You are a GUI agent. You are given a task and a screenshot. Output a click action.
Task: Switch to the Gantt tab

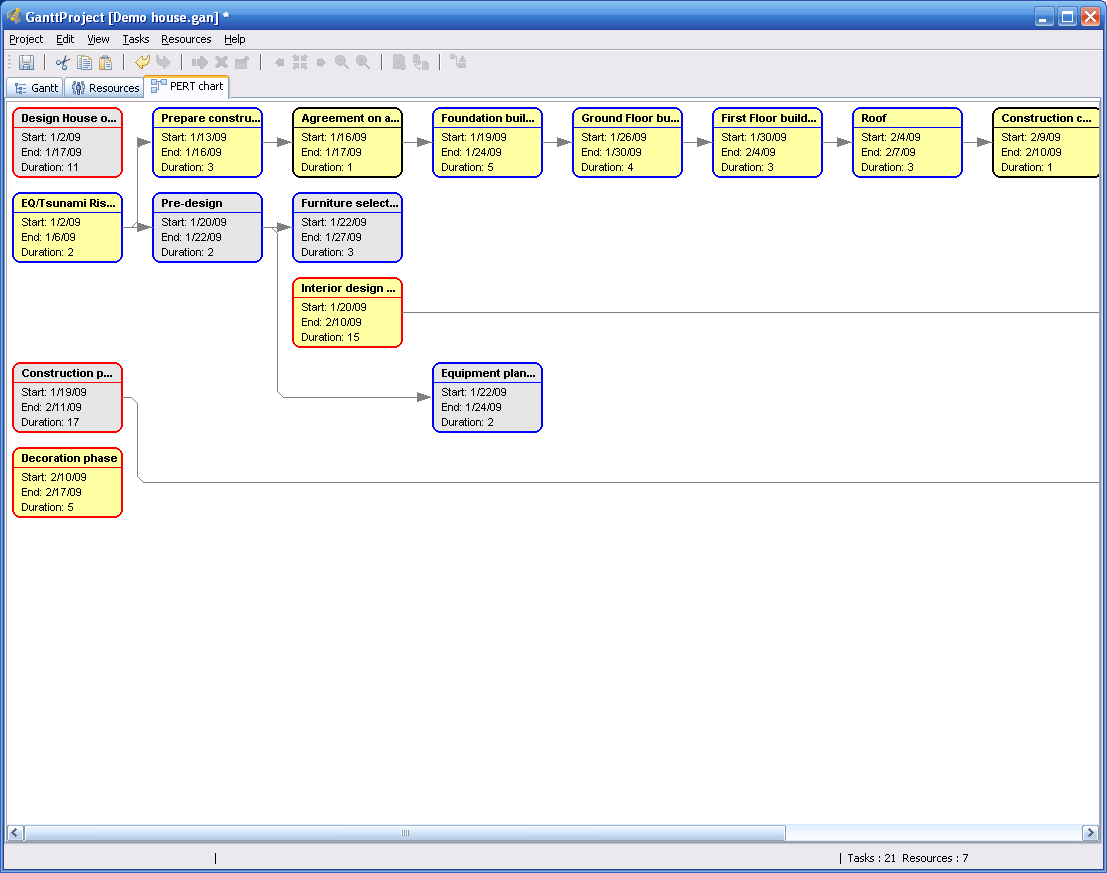[36, 88]
